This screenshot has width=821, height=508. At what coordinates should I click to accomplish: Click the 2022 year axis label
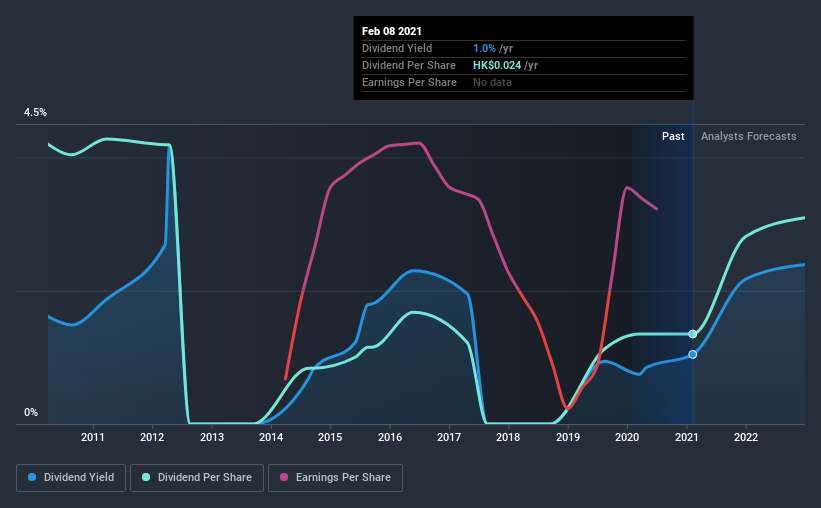pyautogui.click(x=746, y=437)
